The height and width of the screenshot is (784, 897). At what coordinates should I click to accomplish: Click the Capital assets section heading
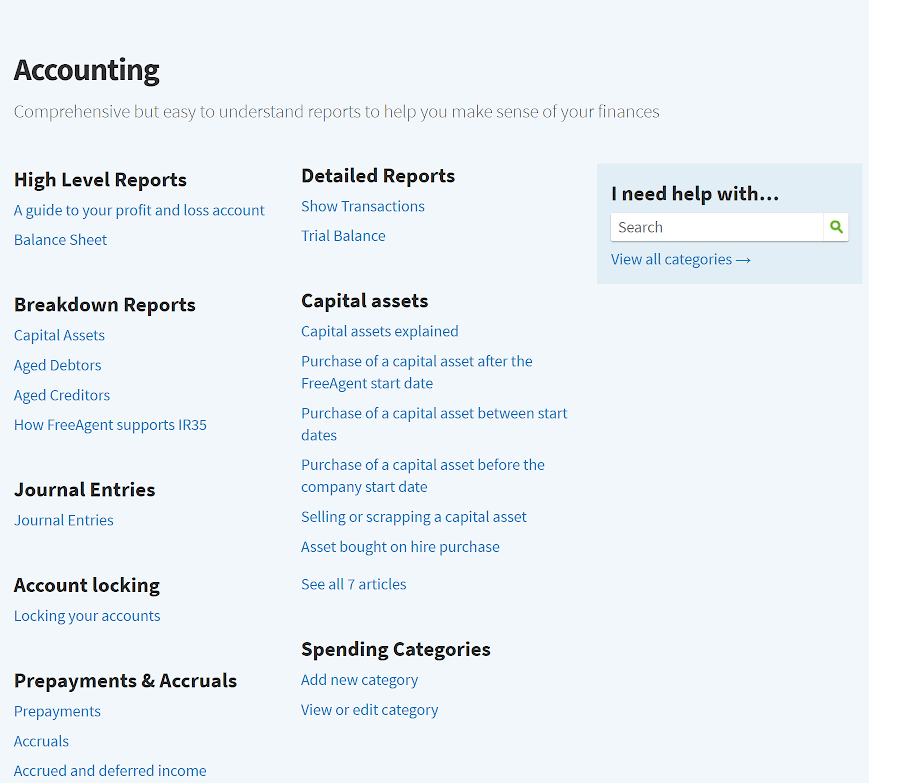tap(364, 301)
